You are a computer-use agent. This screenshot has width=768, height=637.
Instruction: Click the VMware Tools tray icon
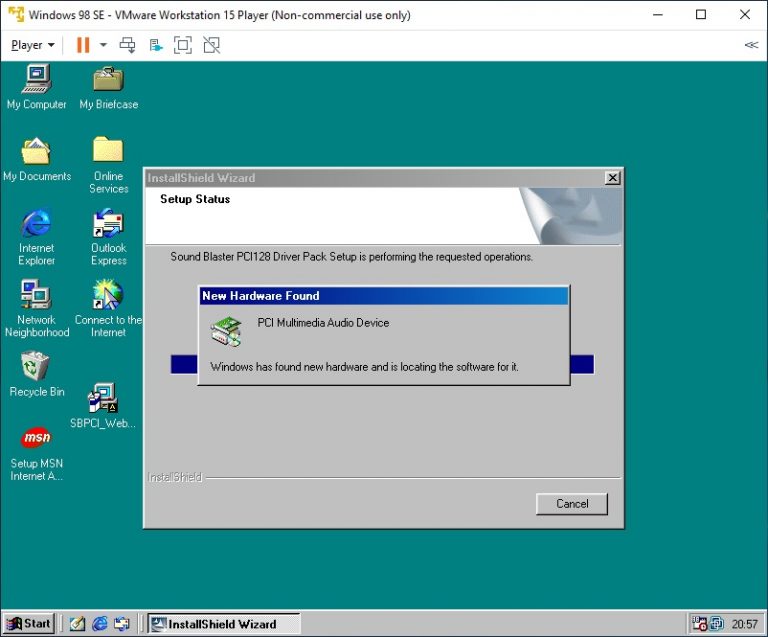click(x=717, y=624)
